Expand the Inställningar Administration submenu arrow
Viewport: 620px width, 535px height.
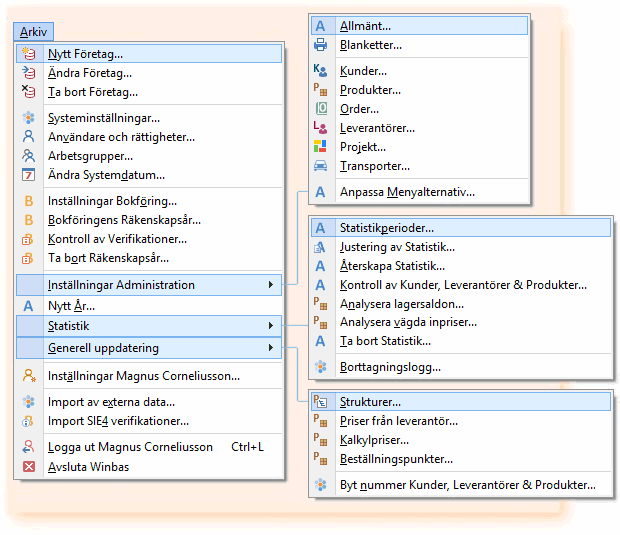coord(271,285)
